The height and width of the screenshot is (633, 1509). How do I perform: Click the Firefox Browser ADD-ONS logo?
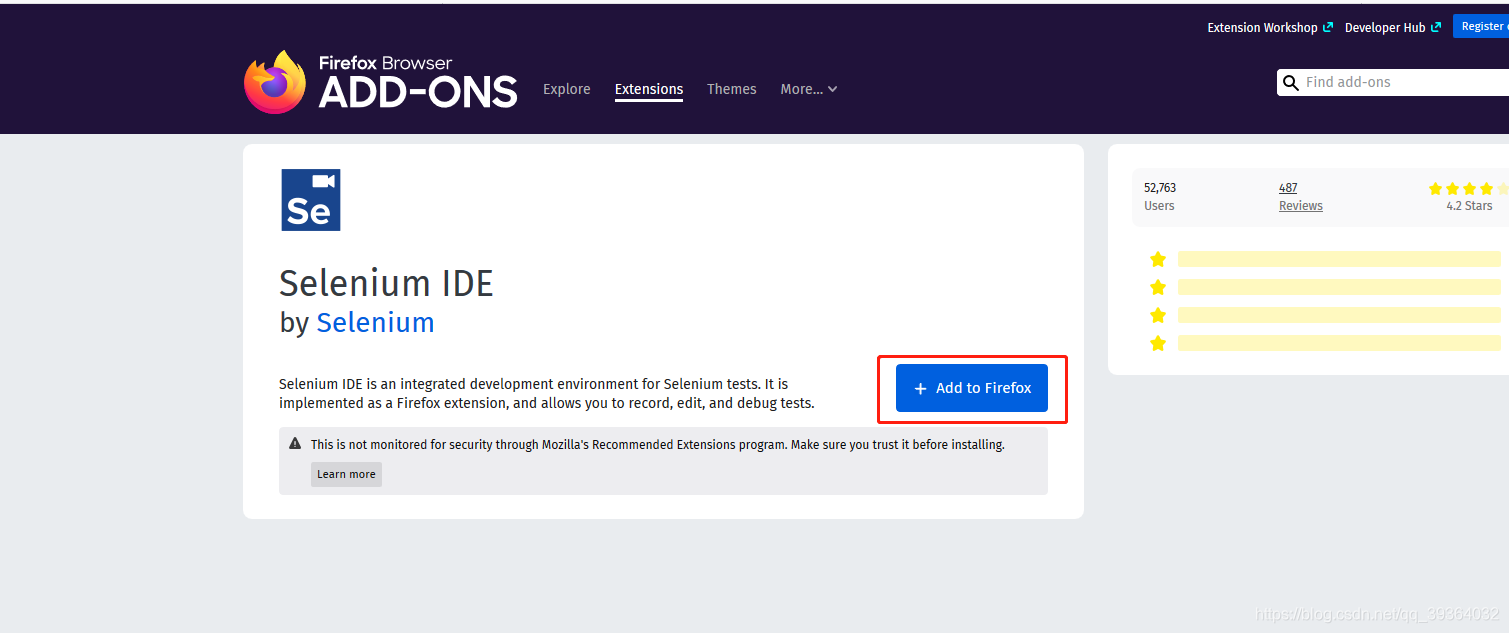point(380,82)
